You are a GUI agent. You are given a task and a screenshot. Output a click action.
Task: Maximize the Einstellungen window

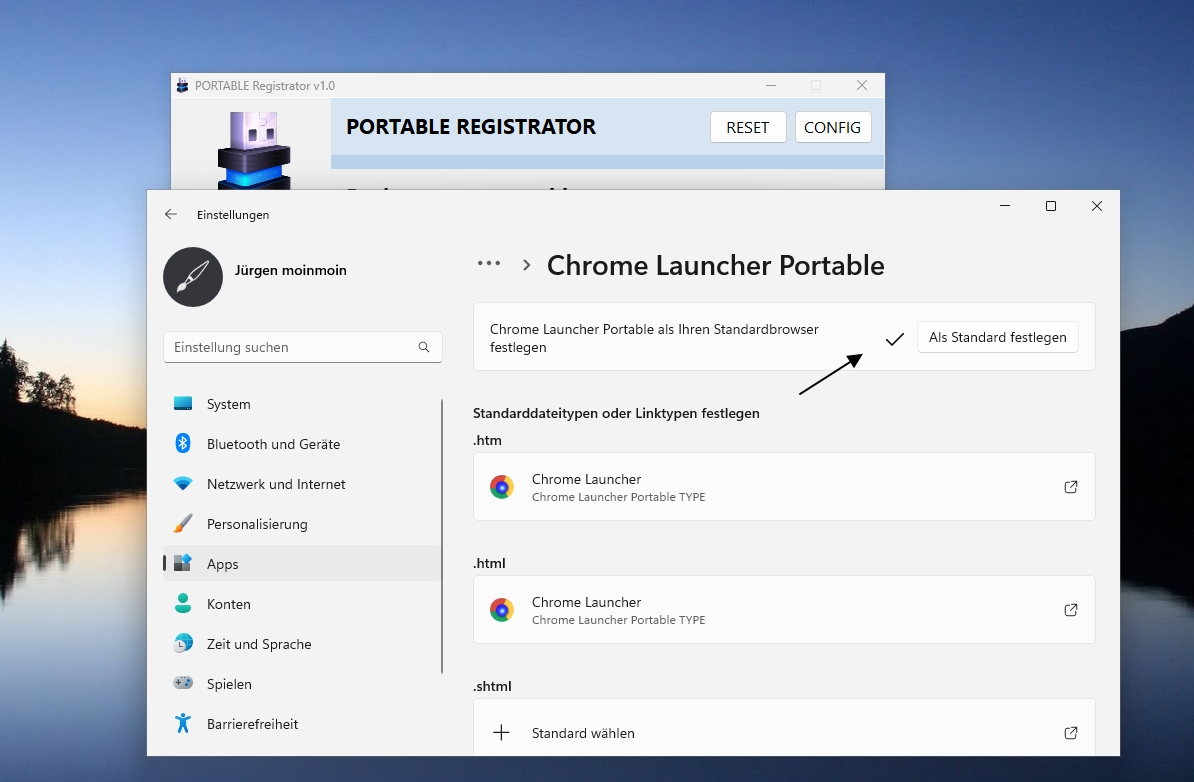coord(1051,206)
